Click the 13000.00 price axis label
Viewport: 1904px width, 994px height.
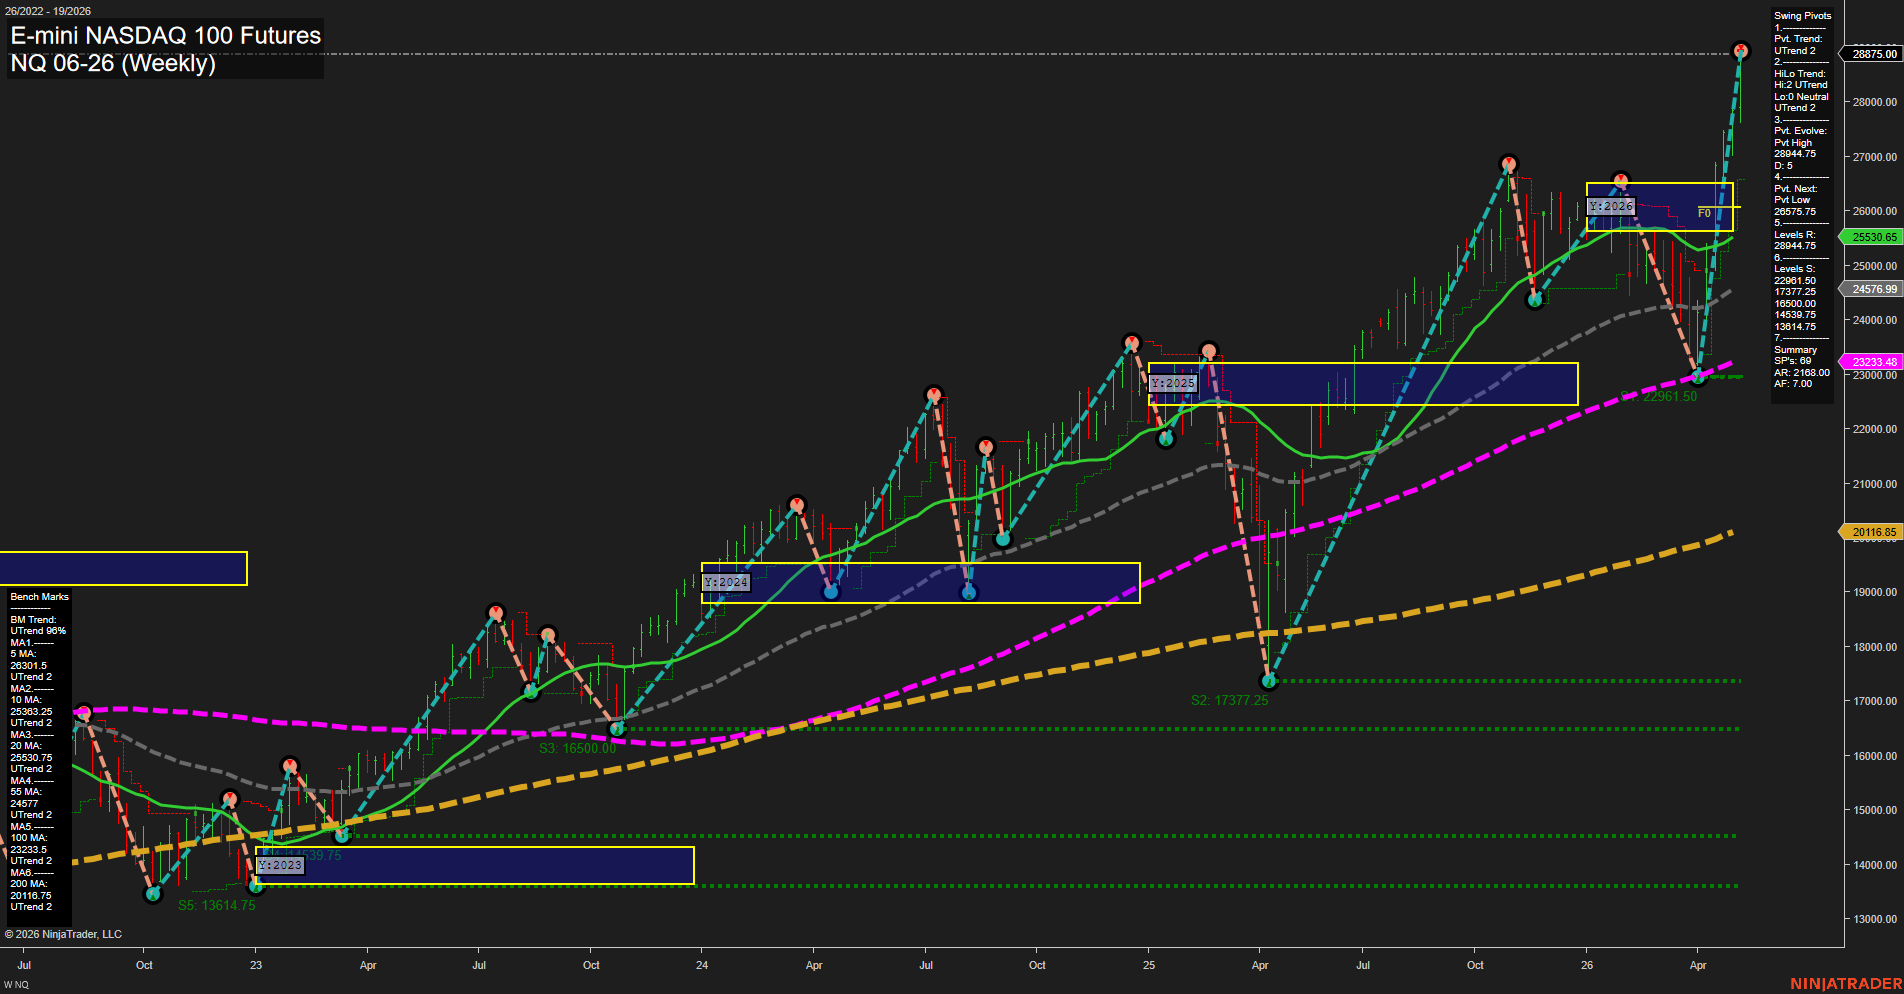[x=1875, y=919]
